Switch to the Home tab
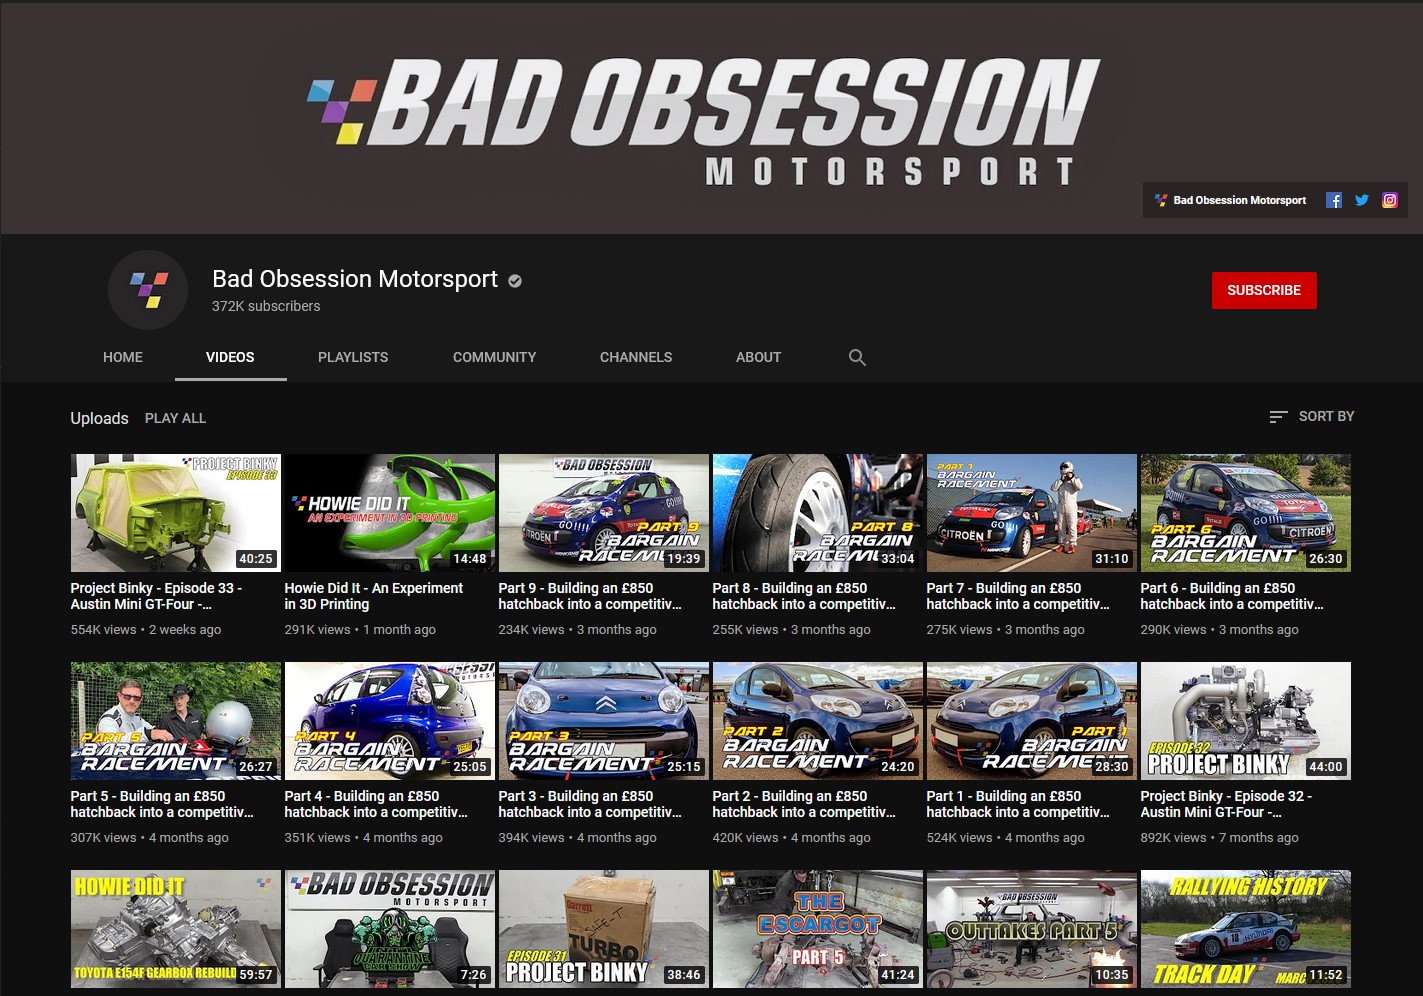Screen dimensions: 1423x996 pyautogui.click(x=123, y=357)
